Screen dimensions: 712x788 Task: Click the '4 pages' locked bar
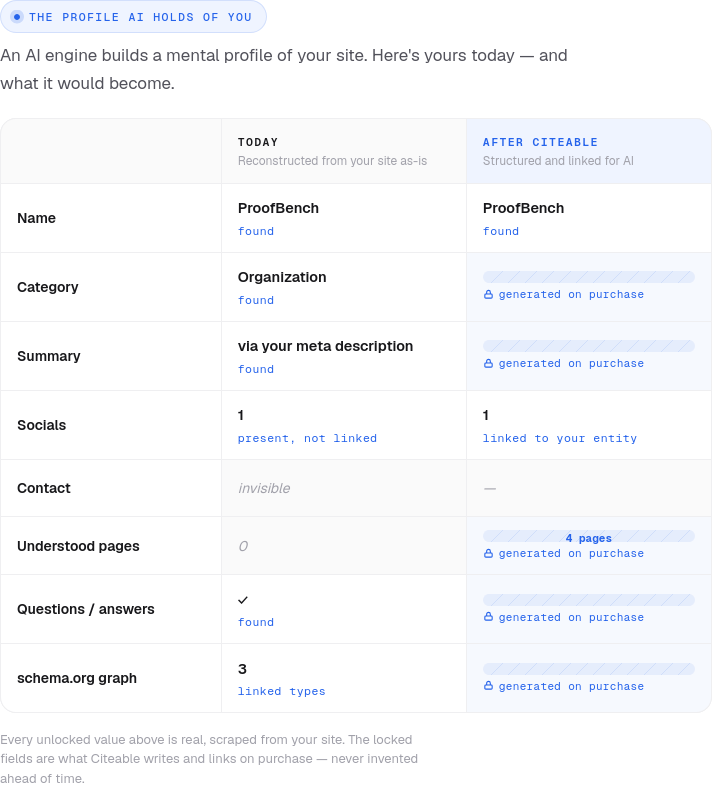[x=588, y=536]
